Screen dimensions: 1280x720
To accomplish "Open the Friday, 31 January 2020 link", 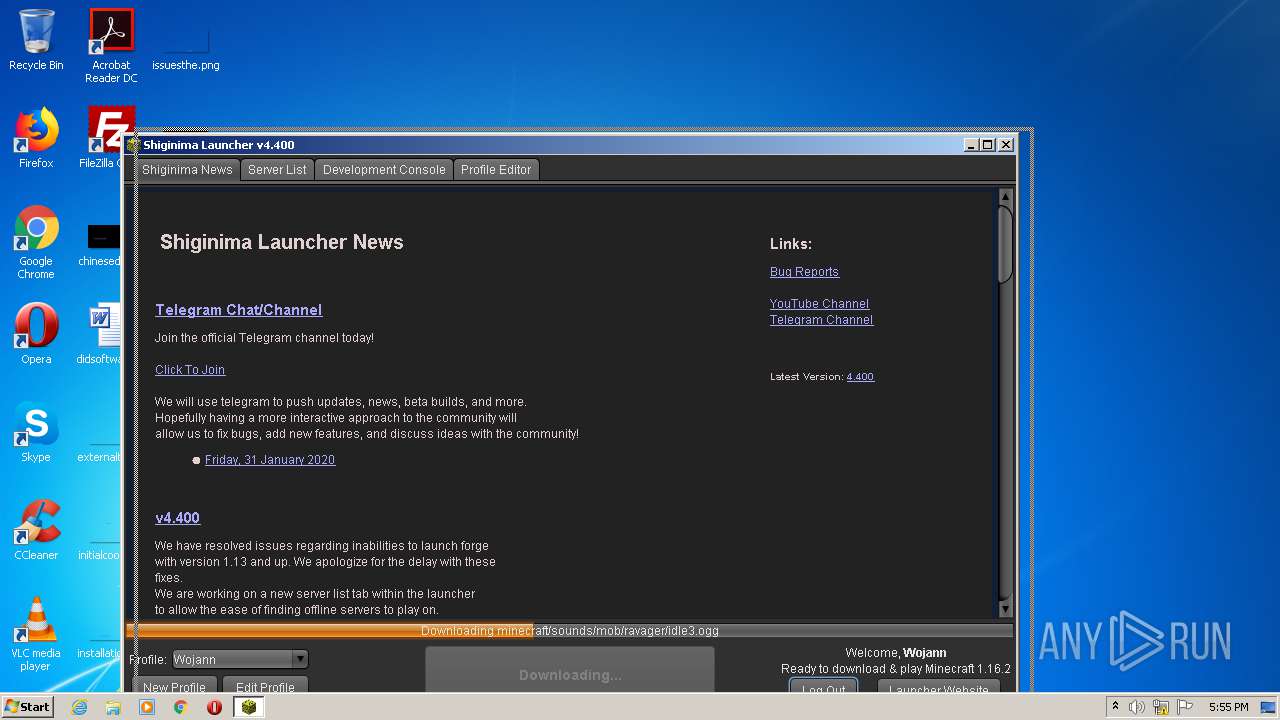I will (x=270, y=460).
